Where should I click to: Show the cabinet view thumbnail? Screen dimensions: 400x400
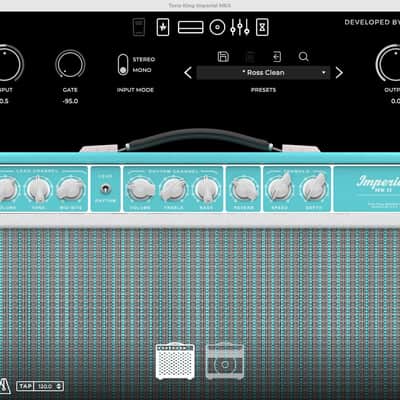[x=225, y=361]
